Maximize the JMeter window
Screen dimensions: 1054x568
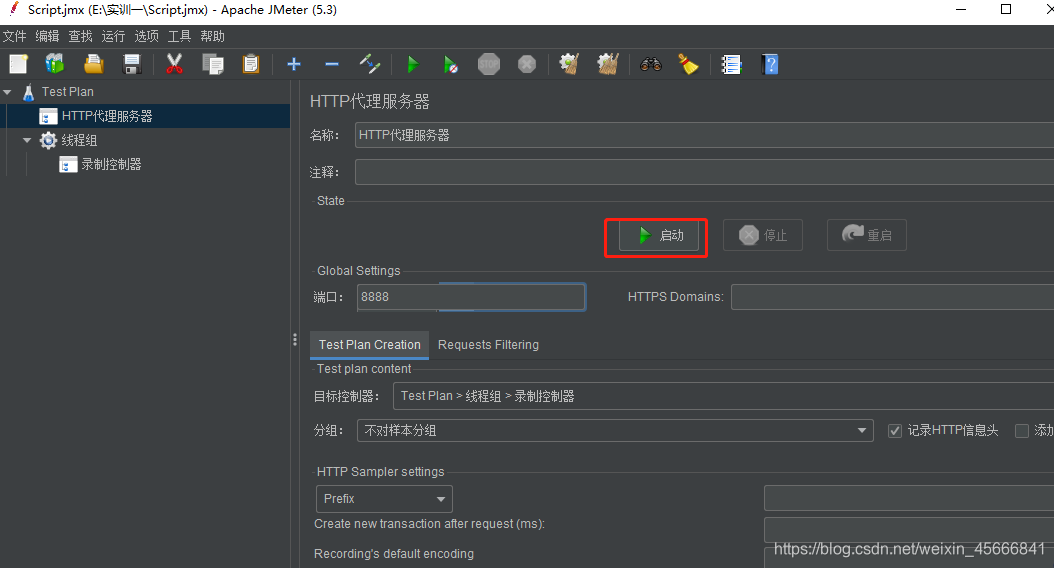coord(1006,9)
